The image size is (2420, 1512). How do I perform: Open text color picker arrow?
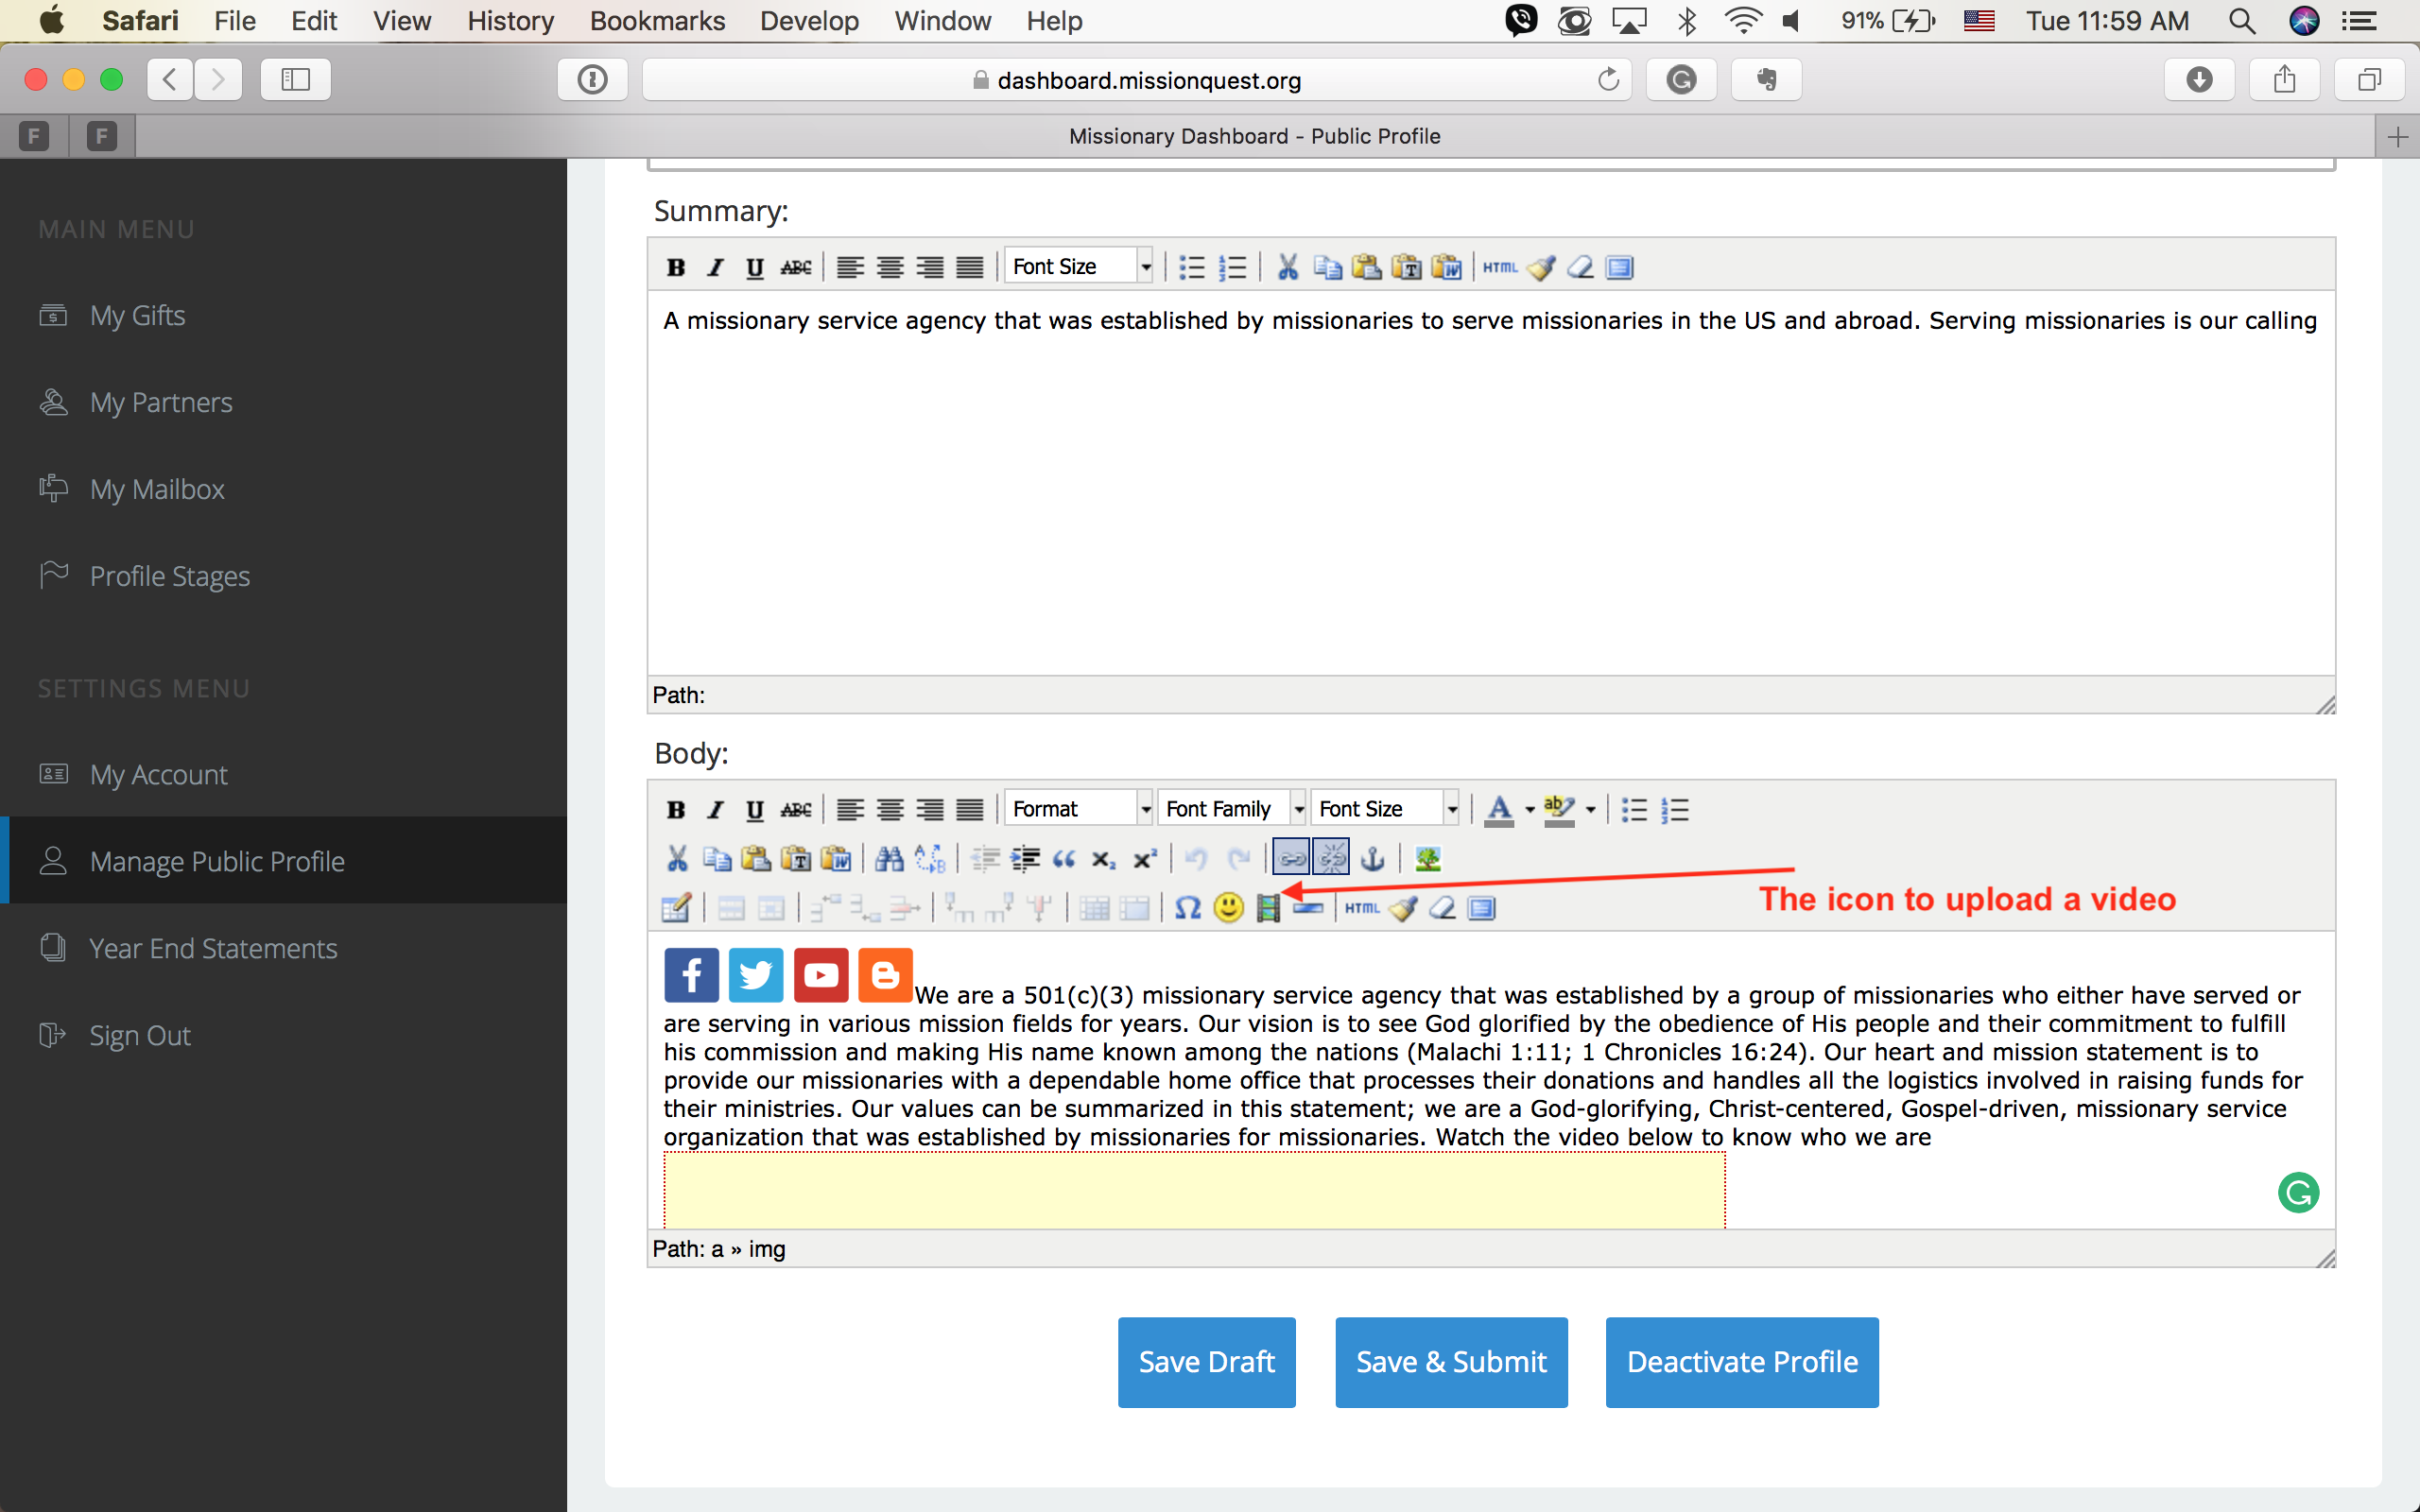(x=1530, y=809)
